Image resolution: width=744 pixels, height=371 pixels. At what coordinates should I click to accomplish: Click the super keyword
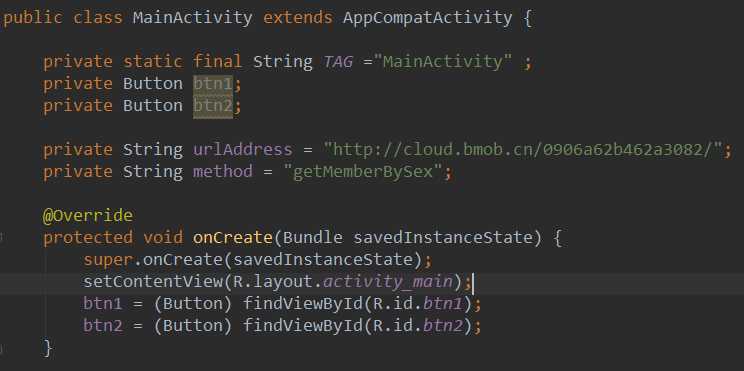pyautogui.click(x=108, y=260)
